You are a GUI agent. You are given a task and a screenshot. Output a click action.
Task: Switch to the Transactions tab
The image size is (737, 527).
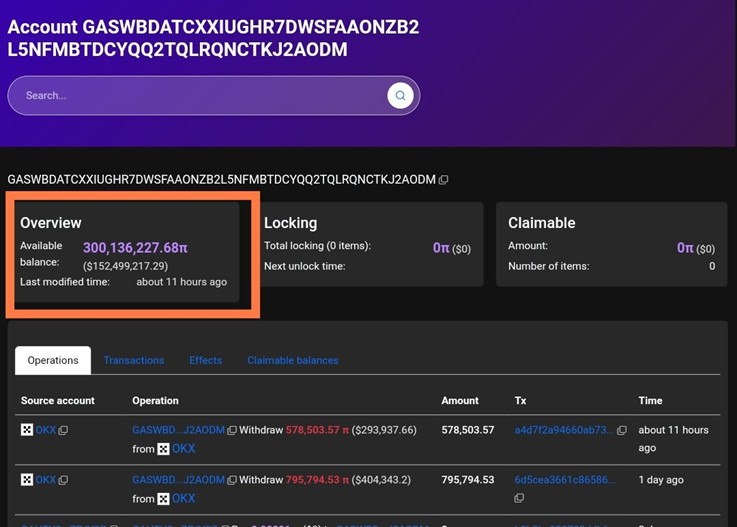[133, 360]
